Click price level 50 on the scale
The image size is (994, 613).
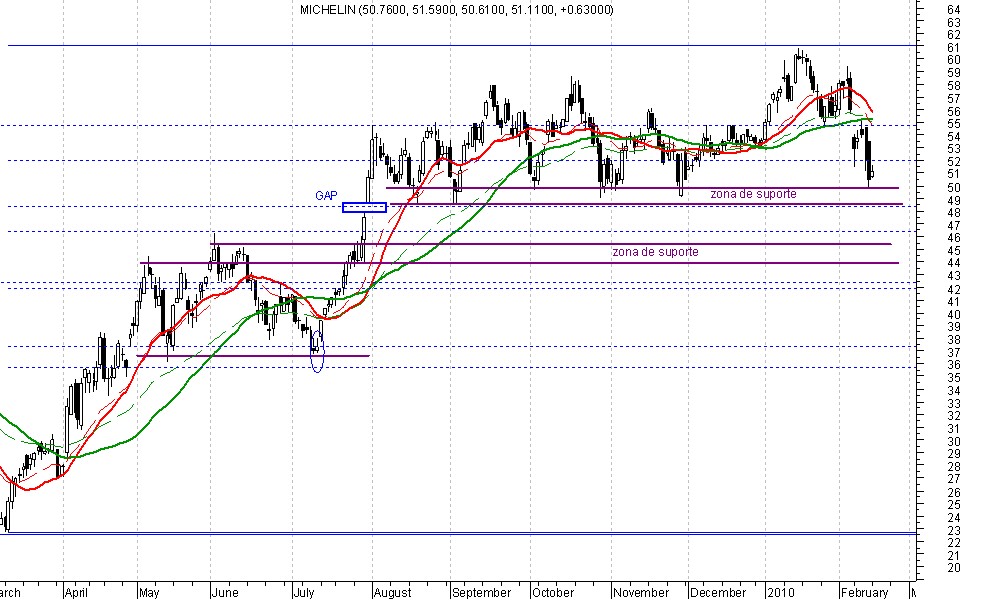click(953, 188)
